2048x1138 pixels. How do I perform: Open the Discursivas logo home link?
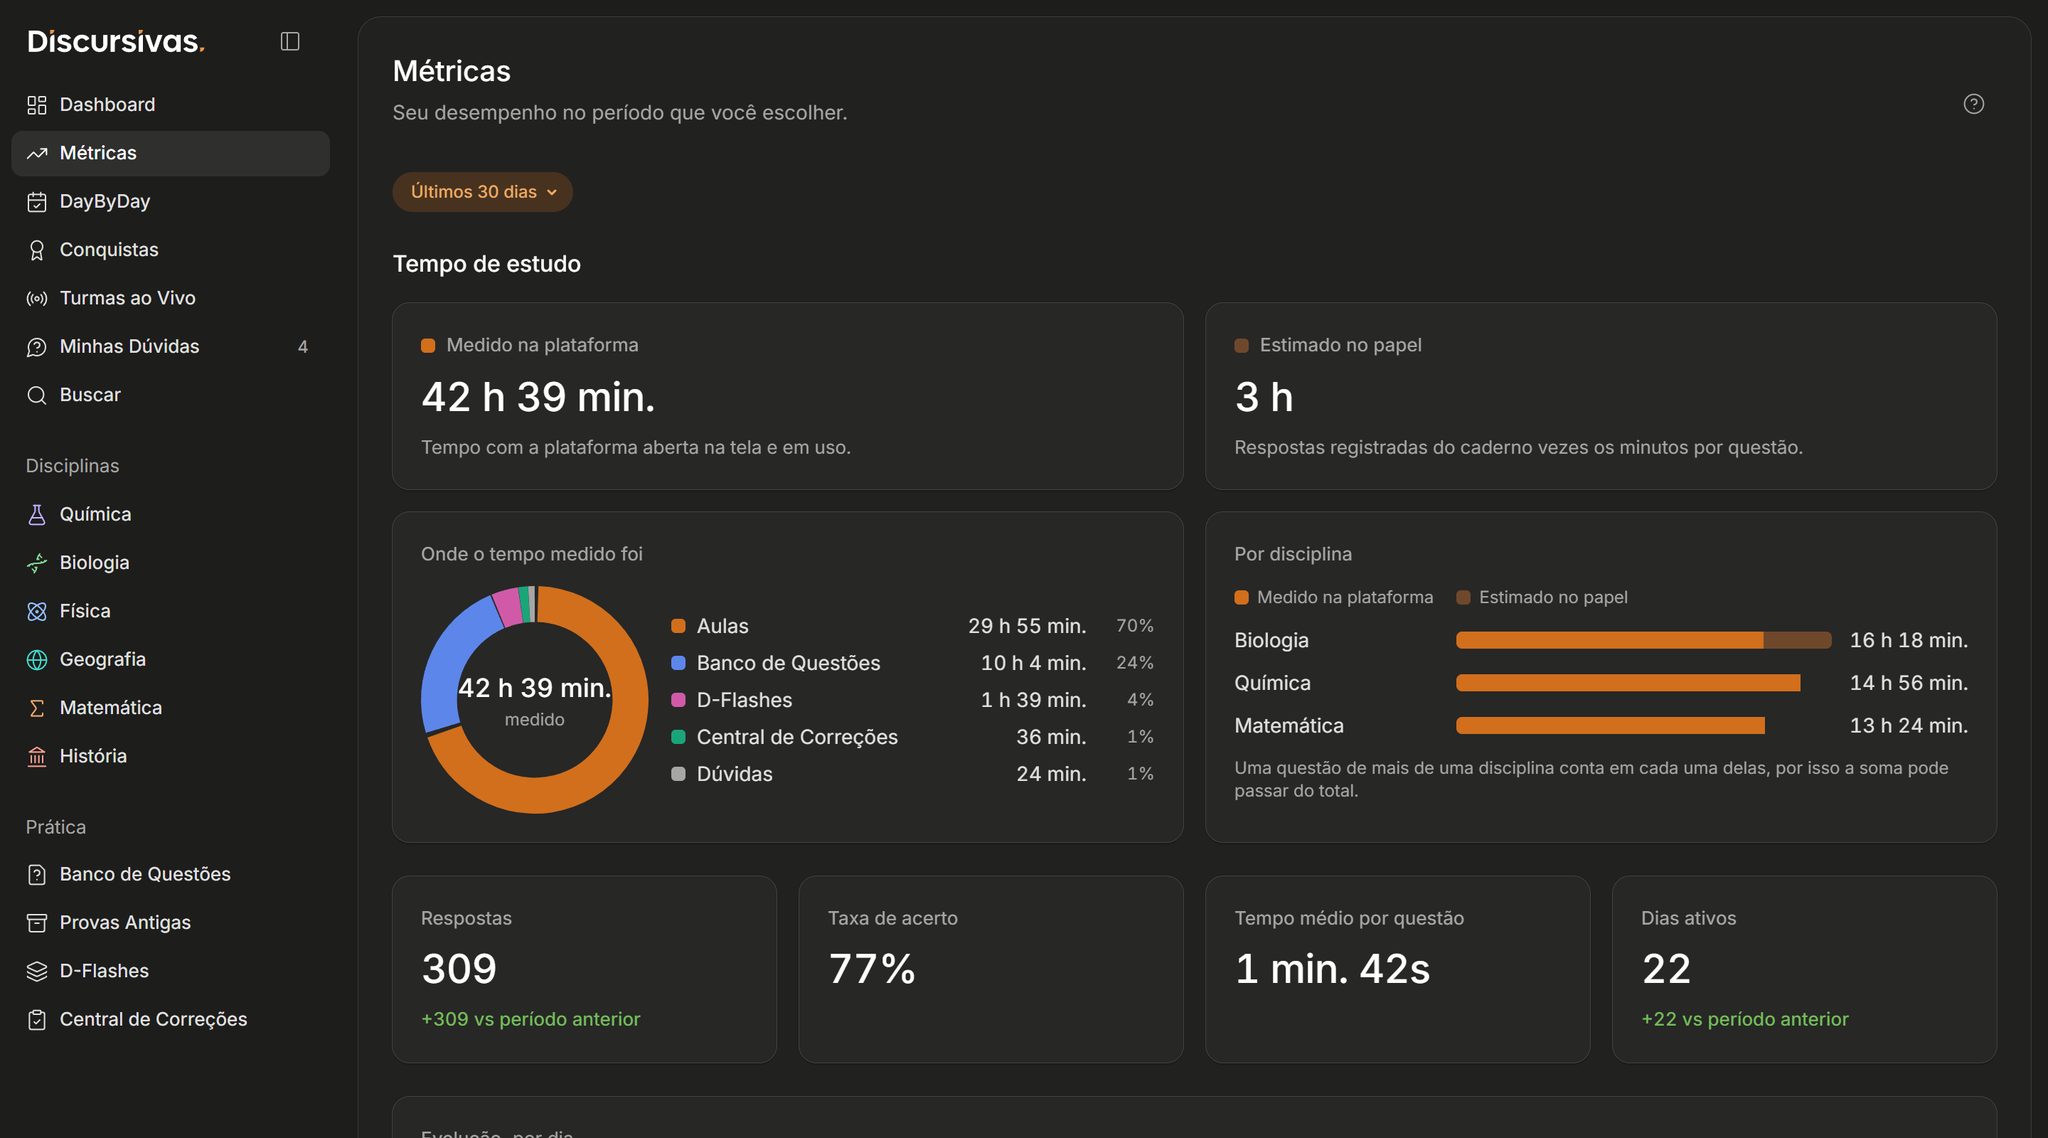pyautogui.click(x=116, y=41)
